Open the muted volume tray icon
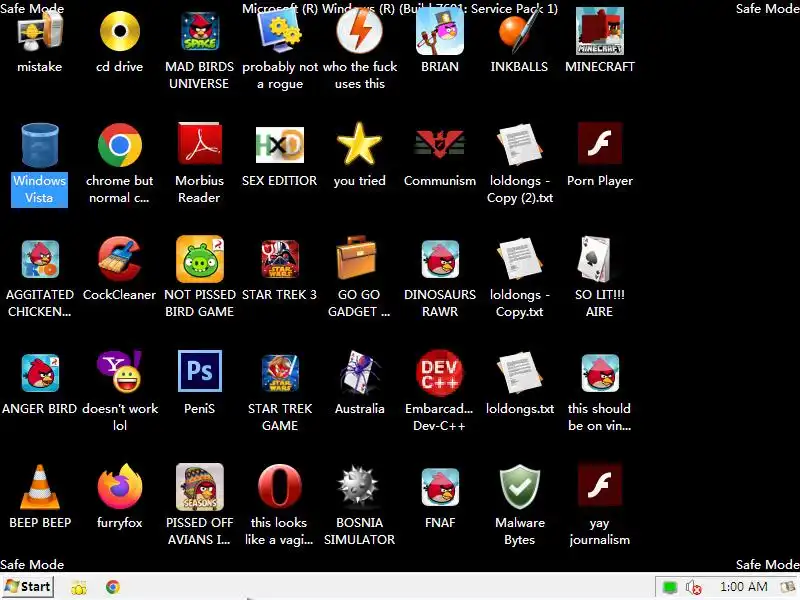Image resolution: width=800 pixels, height=600 pixels. pyautogui.click(x=694, y=588)
